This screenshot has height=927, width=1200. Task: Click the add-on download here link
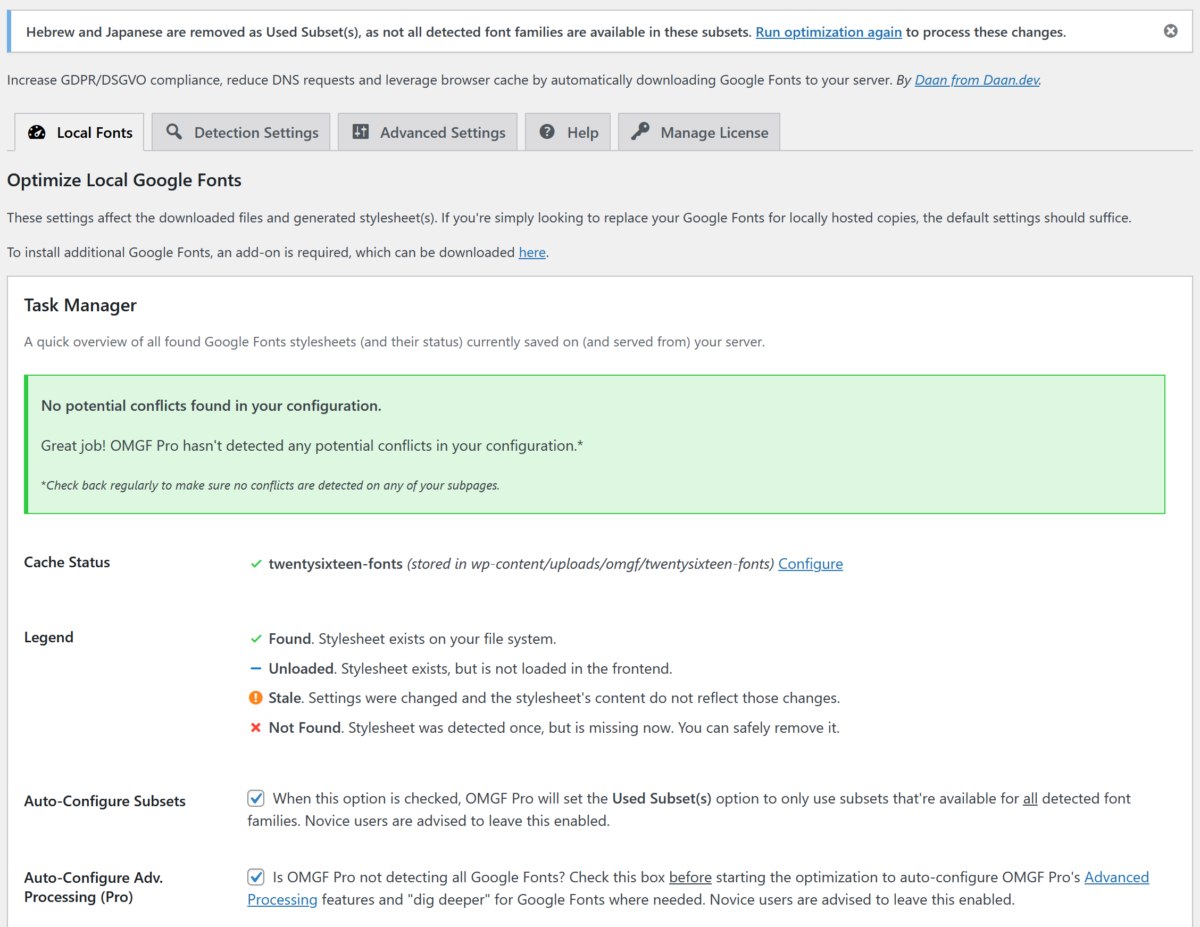532,252
